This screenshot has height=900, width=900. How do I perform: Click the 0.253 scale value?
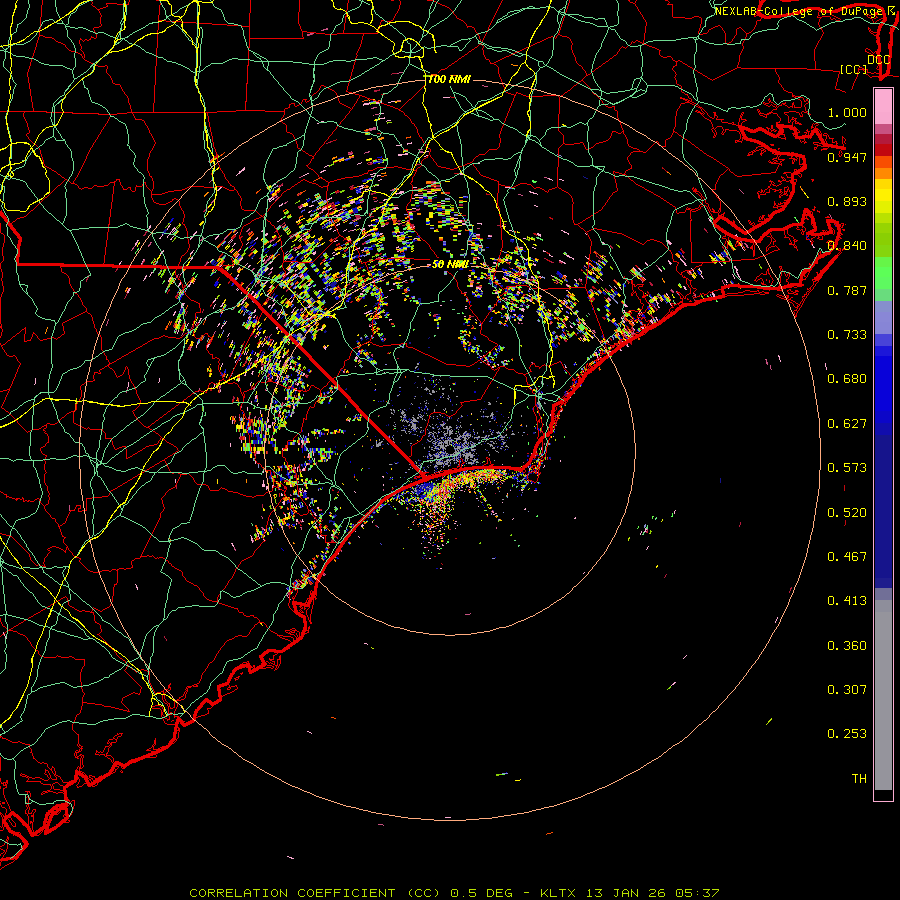(x=847, y=734)
